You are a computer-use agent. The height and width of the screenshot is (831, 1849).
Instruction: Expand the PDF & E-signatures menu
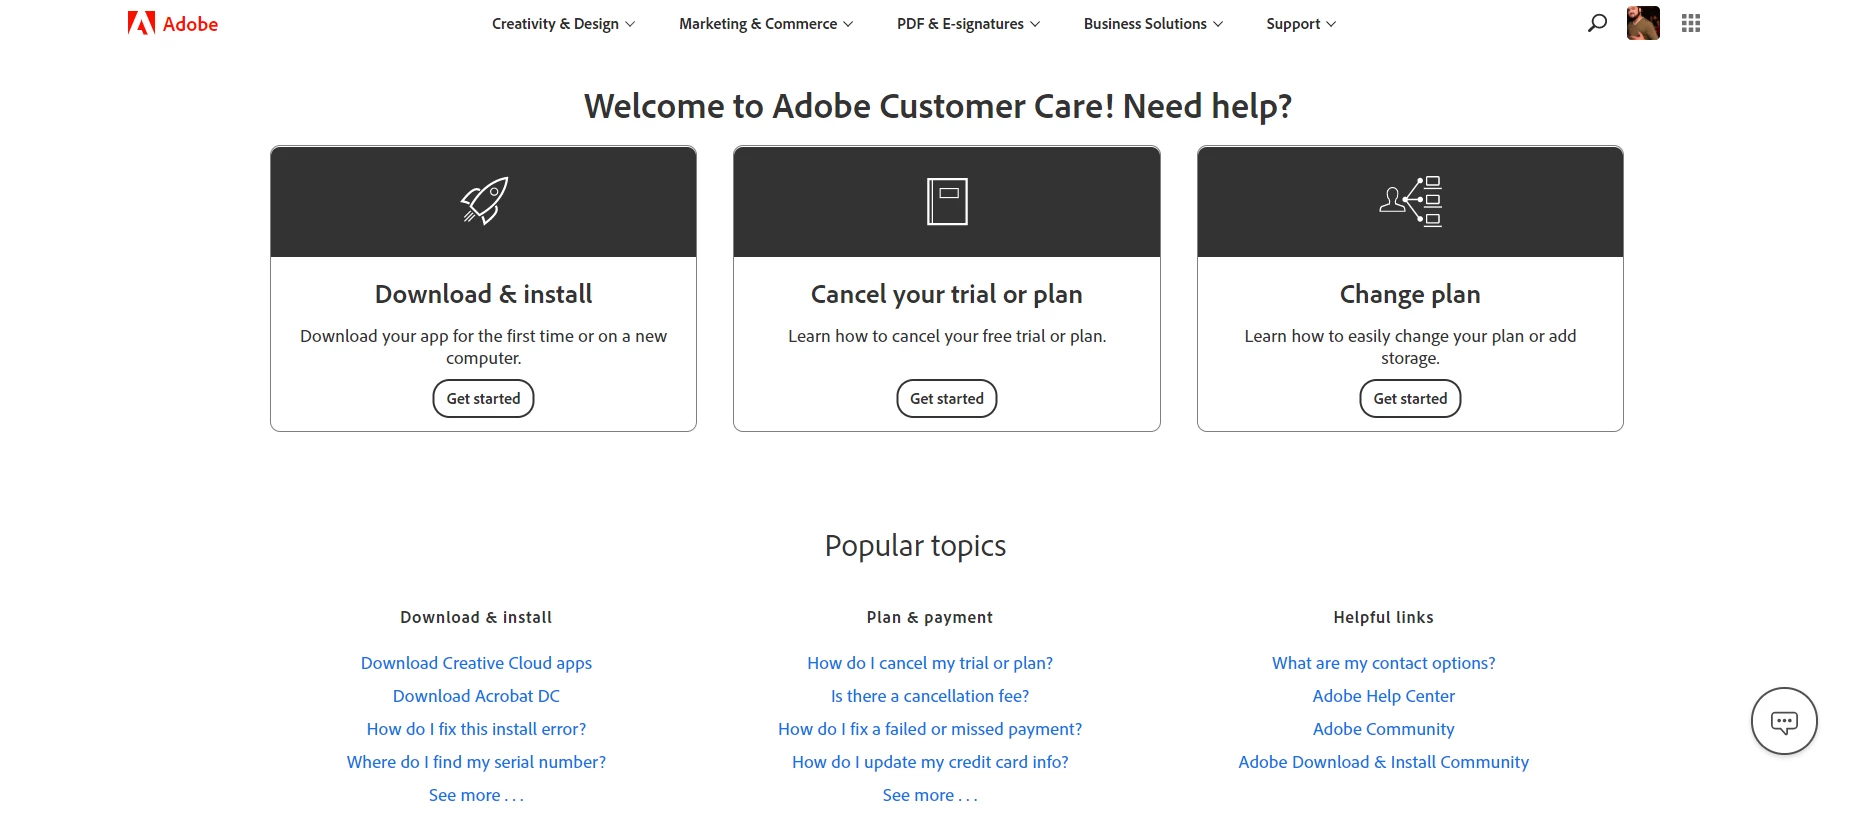[x=968, y=24]
